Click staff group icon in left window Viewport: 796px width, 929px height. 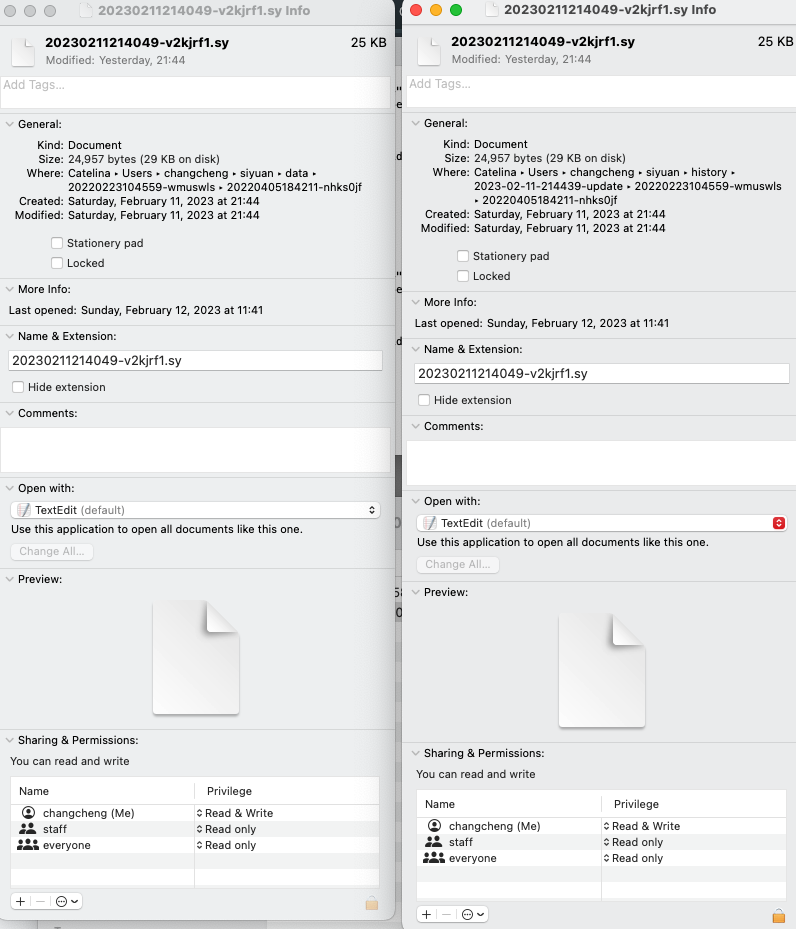(27, 828)
